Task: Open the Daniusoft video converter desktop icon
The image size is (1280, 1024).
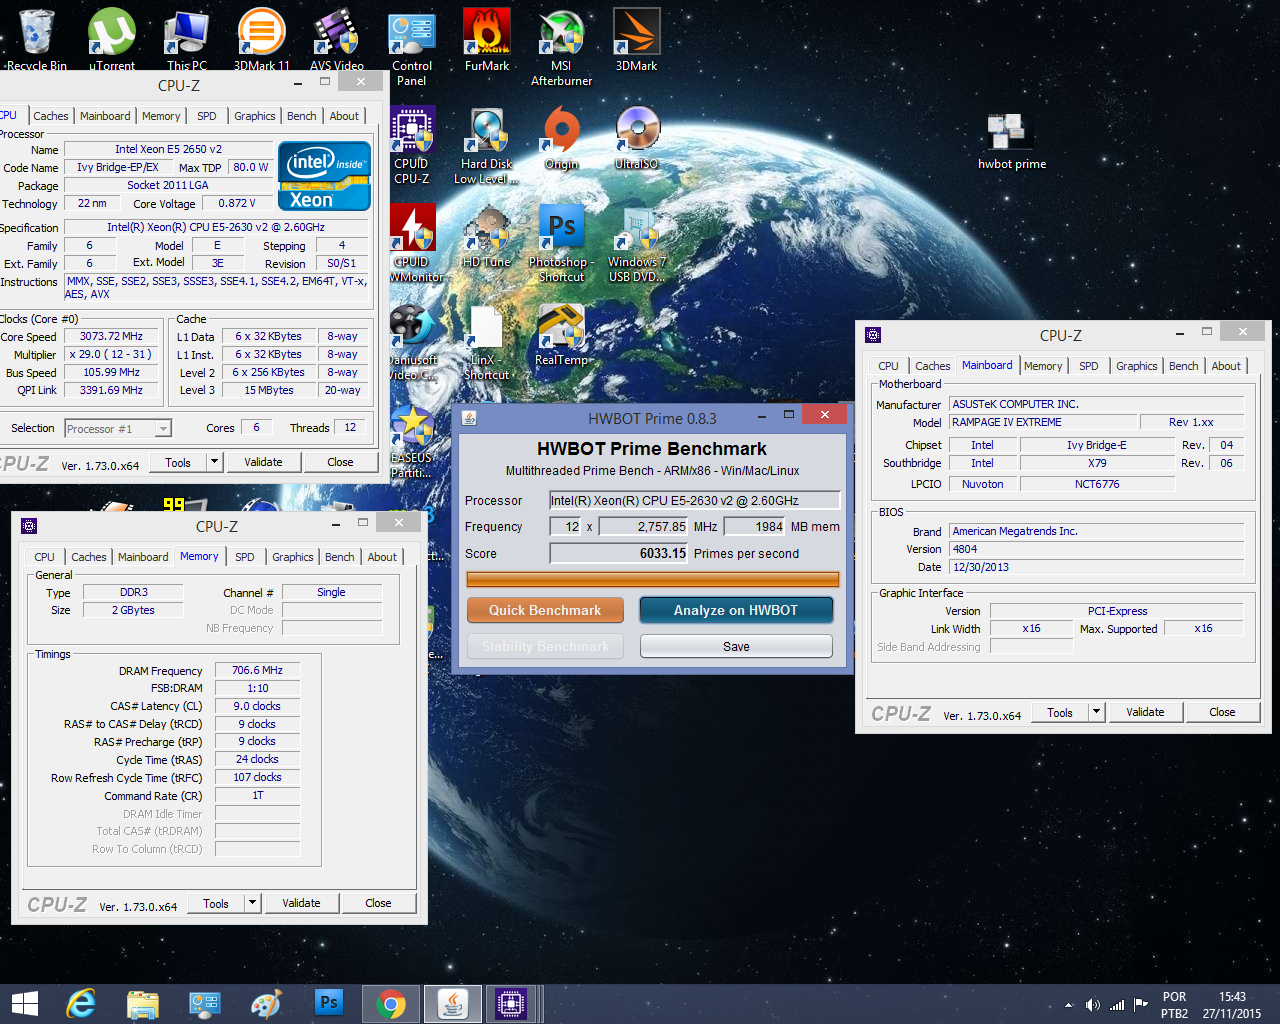Action: (x=412, y=341)
